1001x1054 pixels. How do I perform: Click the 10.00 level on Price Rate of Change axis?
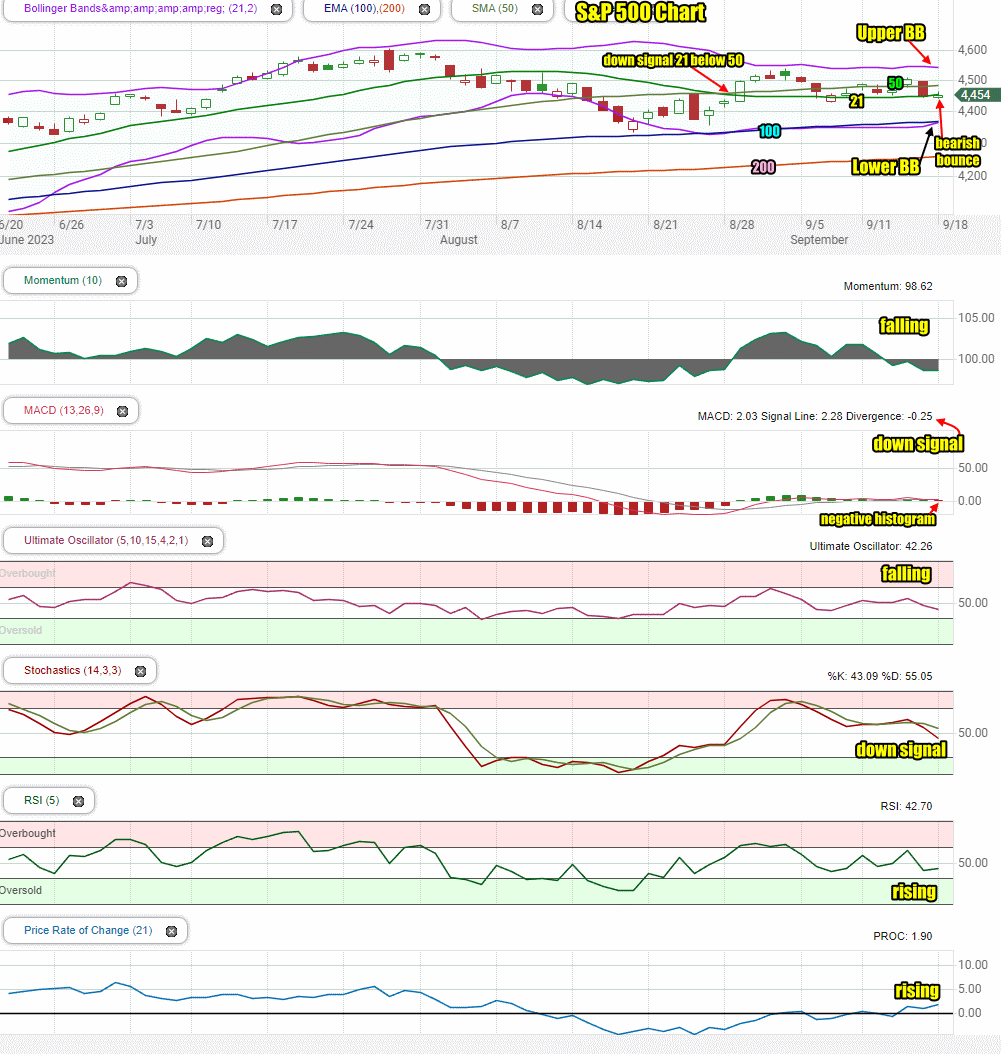click(973, 965)
